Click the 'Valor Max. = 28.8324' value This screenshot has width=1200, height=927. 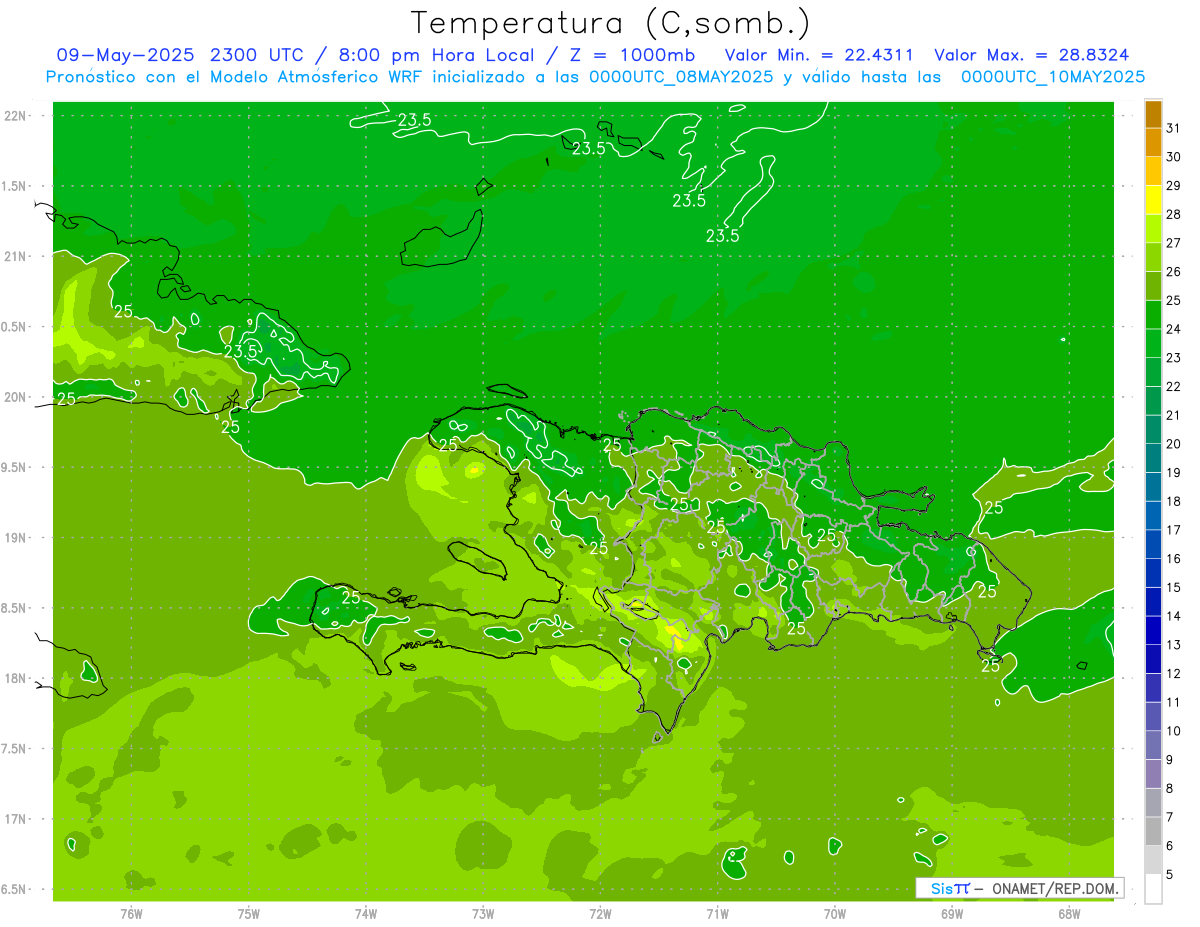(1032, 55)
